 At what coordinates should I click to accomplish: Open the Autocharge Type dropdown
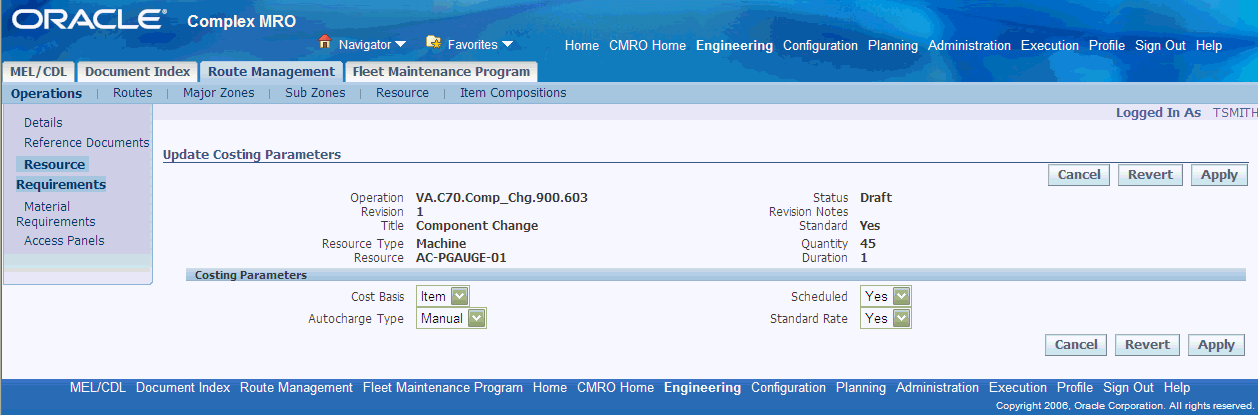click(451, 318)
